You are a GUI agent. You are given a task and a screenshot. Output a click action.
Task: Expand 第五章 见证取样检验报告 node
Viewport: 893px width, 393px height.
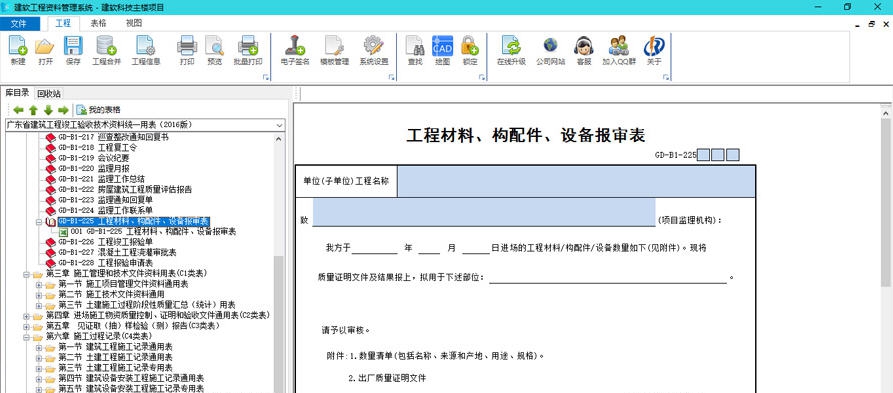pyautogui.click(x=26, y=326)
